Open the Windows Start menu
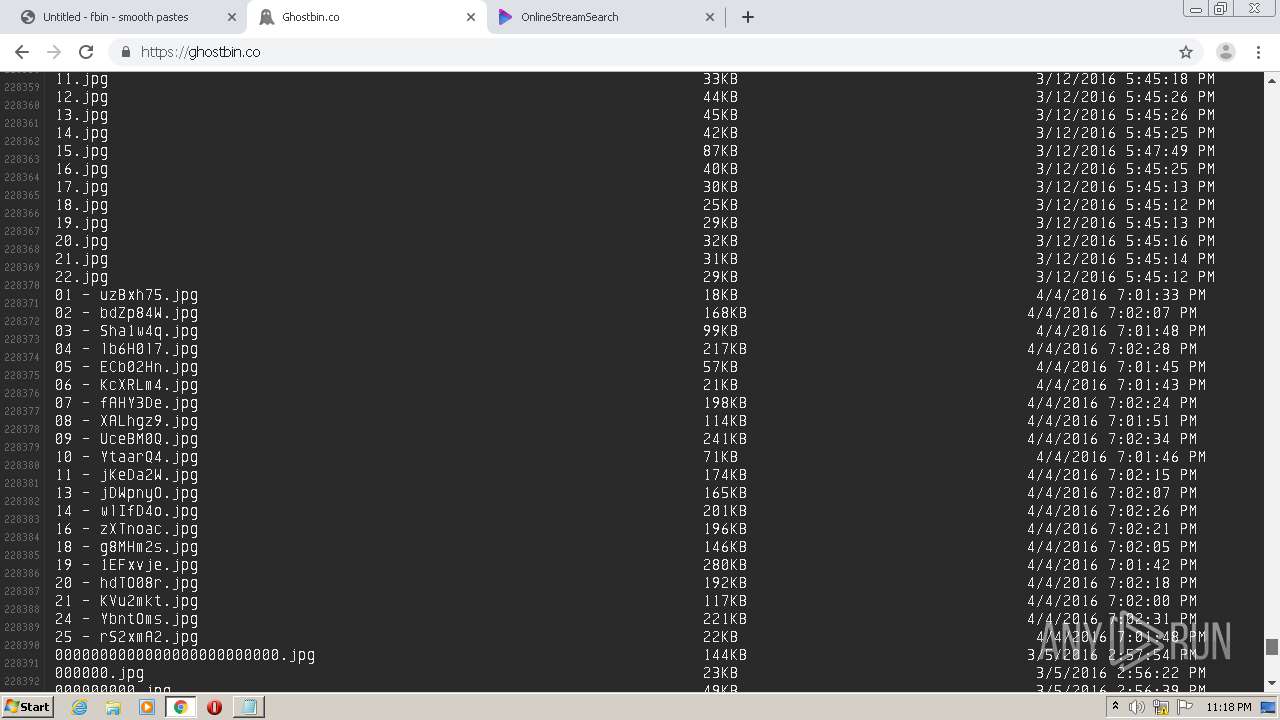Image resolution: width=1280 pixels, height=720 pixels. pos(27,706)
